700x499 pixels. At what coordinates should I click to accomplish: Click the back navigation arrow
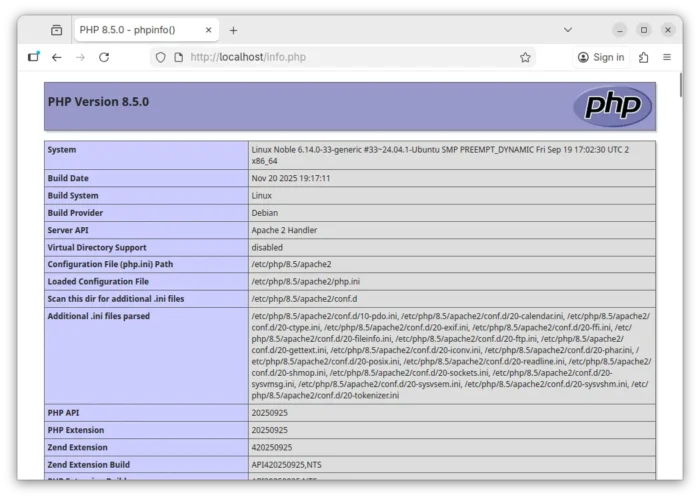click(x=57, y=58)
